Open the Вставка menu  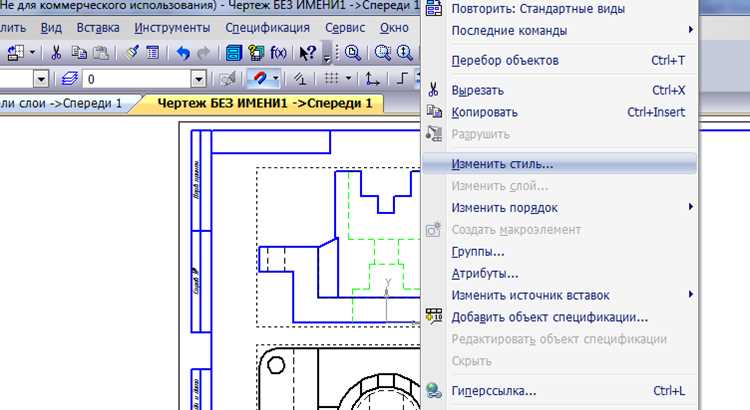click(x=98, y=28)
